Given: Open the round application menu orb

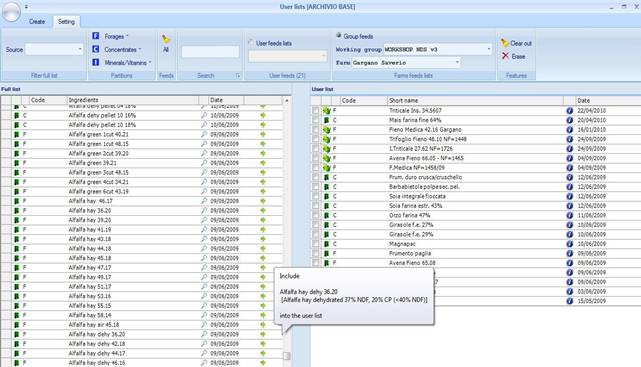Looking at the screenshot, I should pos(11,11).
